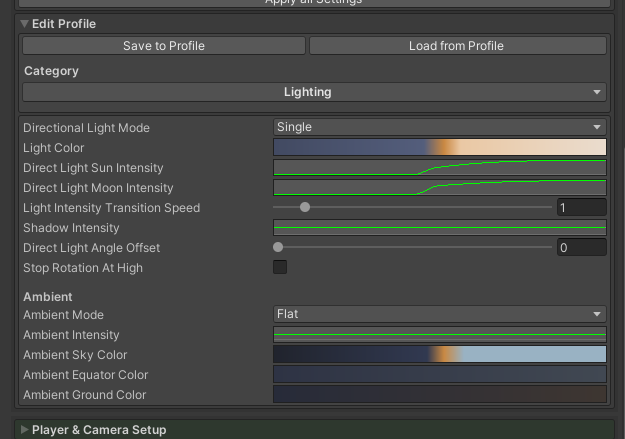Open Ambient Equator Color gradient
The image size is (625, 439).
click(440, 374)
